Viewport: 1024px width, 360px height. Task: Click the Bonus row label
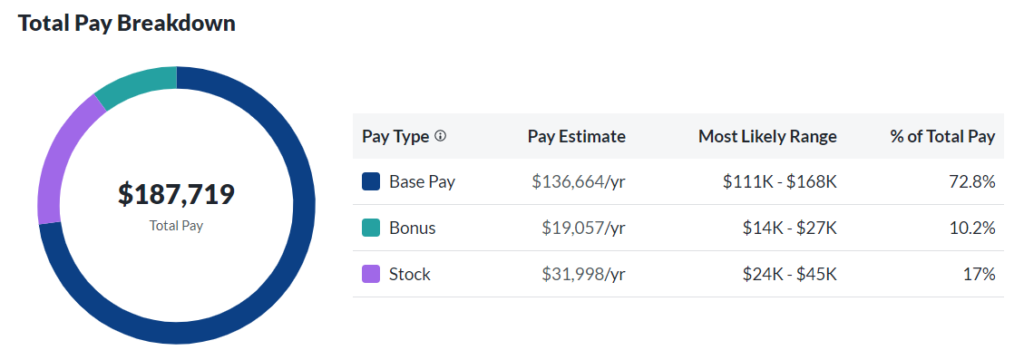click(412, 228)
